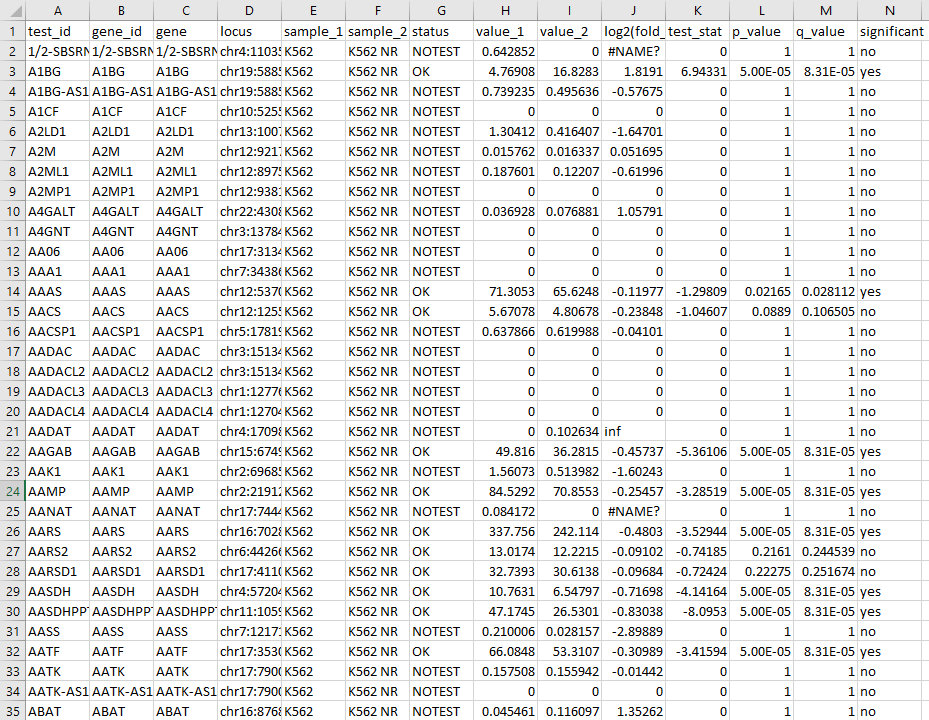
Task: Click the test_stat cell showing -8.0953
Action: [x=697, y=611]
